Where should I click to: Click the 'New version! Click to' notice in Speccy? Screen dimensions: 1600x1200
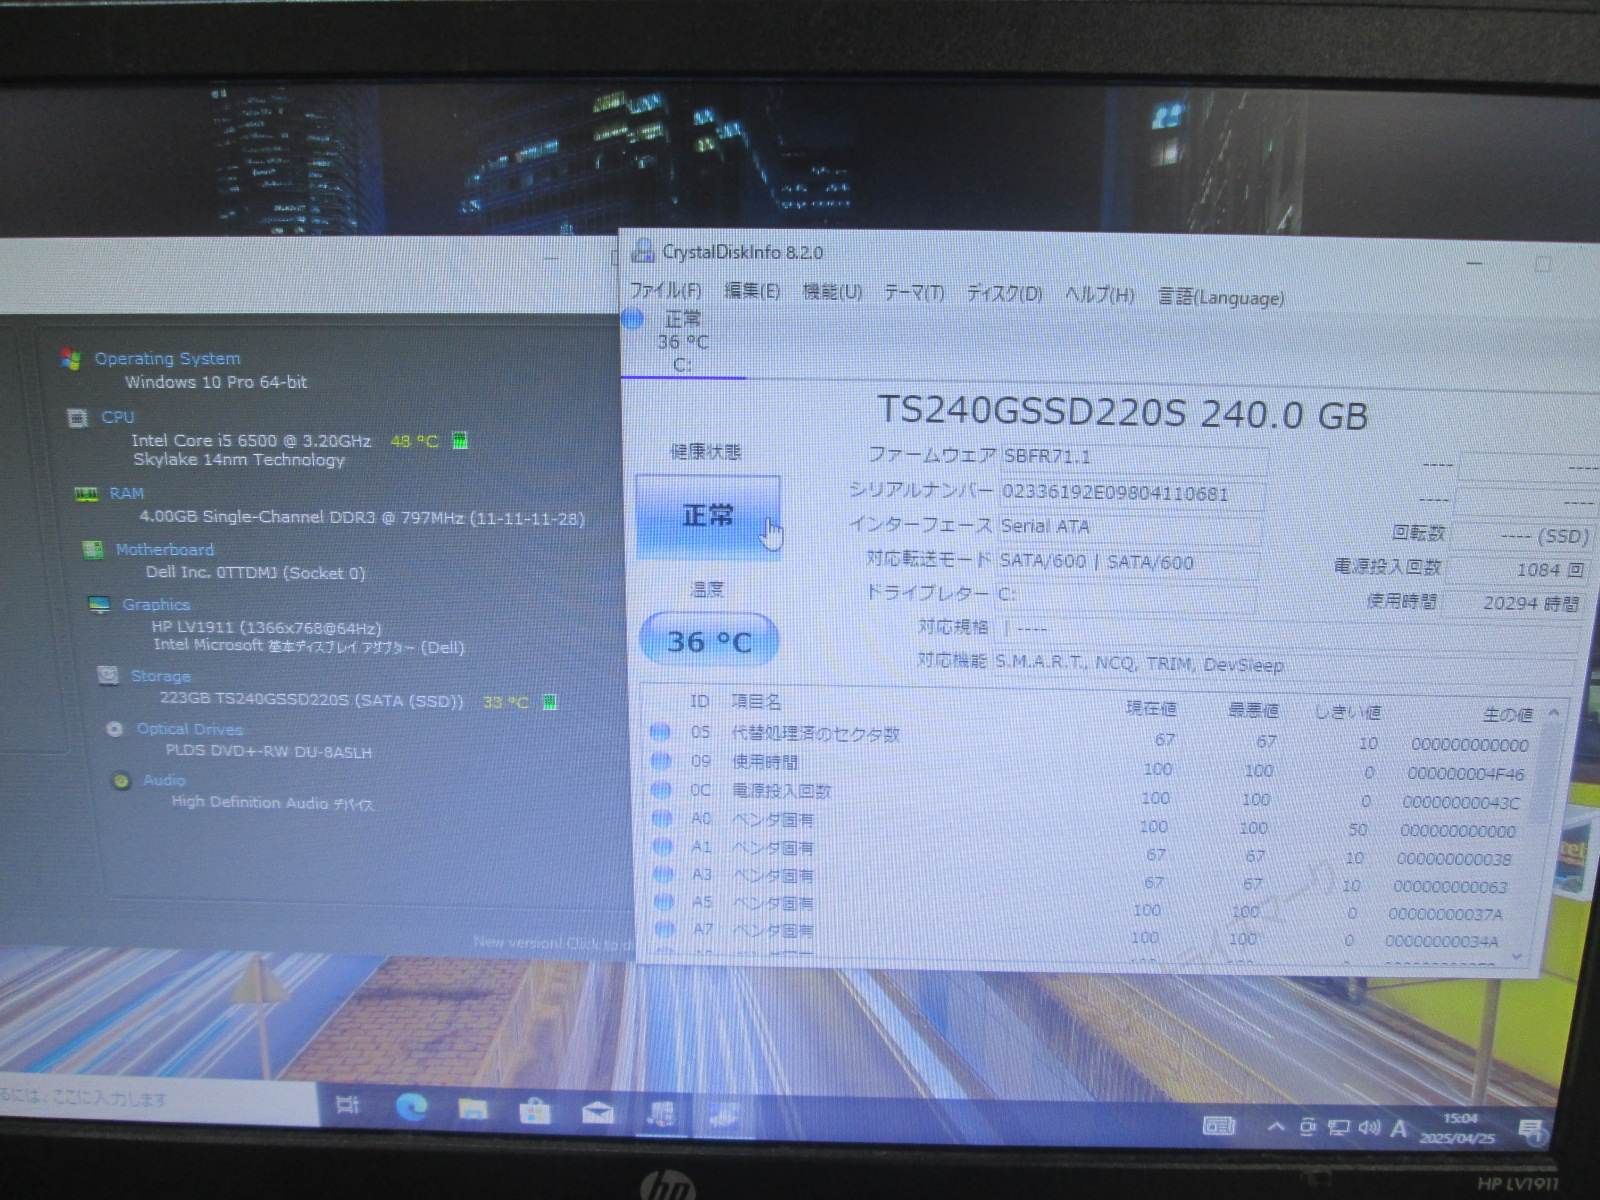552,942
